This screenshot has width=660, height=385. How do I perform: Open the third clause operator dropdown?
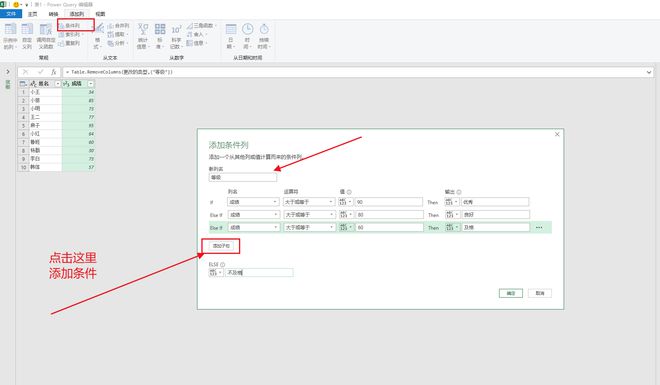pyautogui.click(x=309, y=227)
